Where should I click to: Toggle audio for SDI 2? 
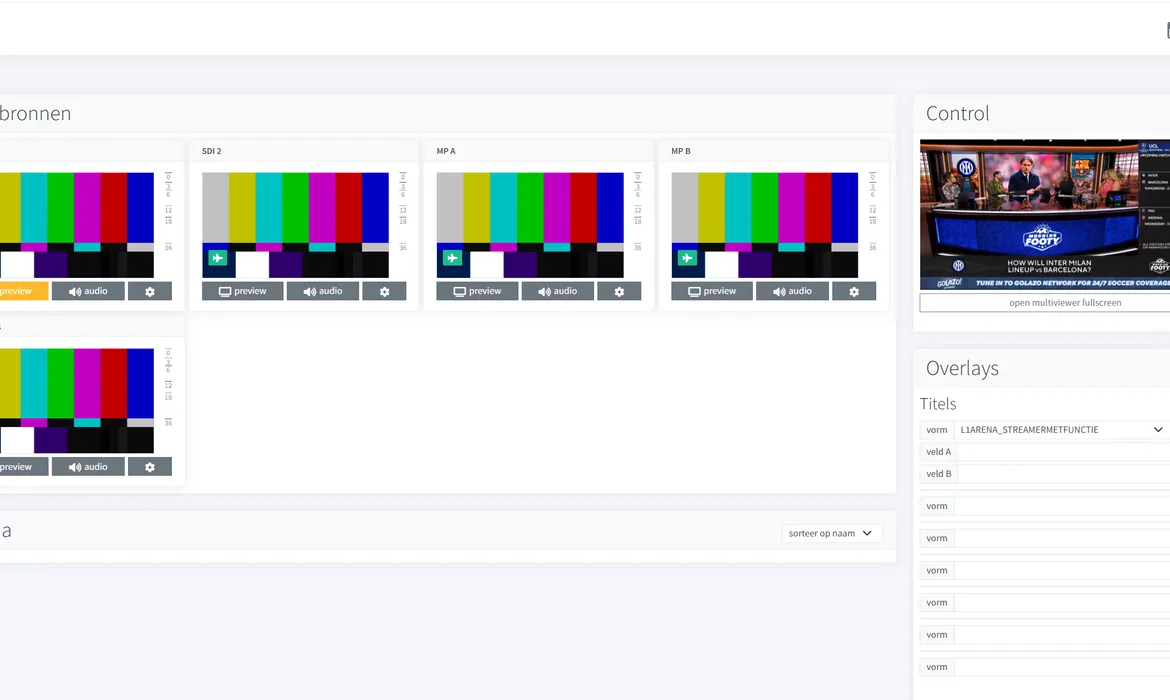323,291
